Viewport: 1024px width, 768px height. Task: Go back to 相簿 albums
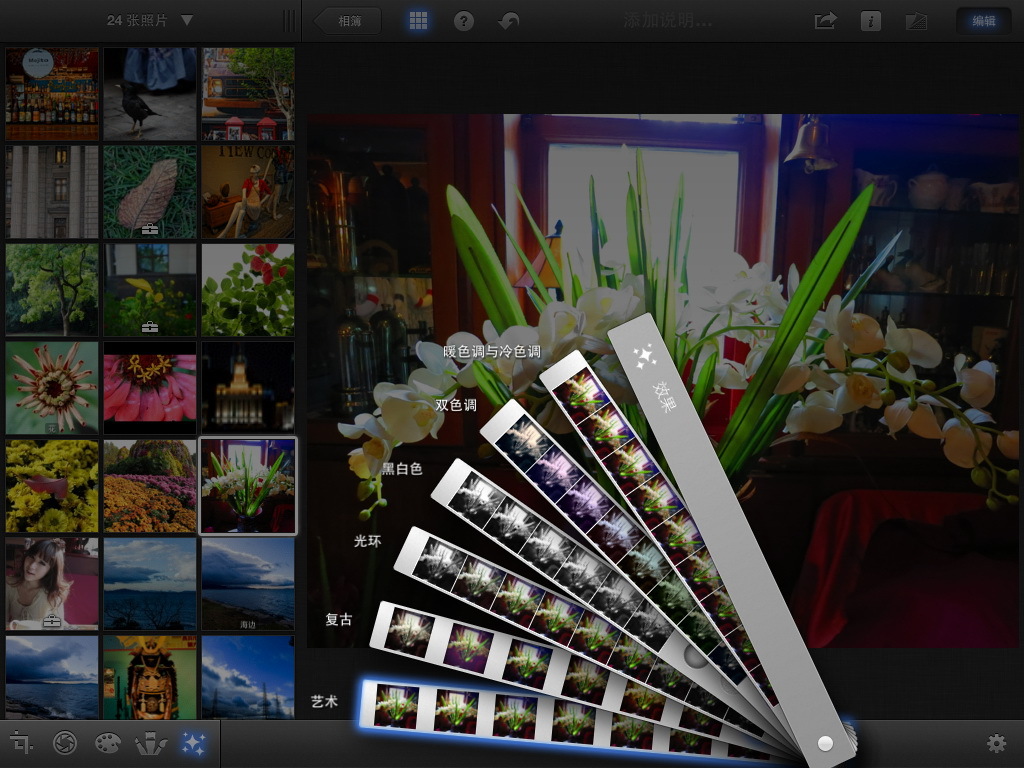coord(349,21)
